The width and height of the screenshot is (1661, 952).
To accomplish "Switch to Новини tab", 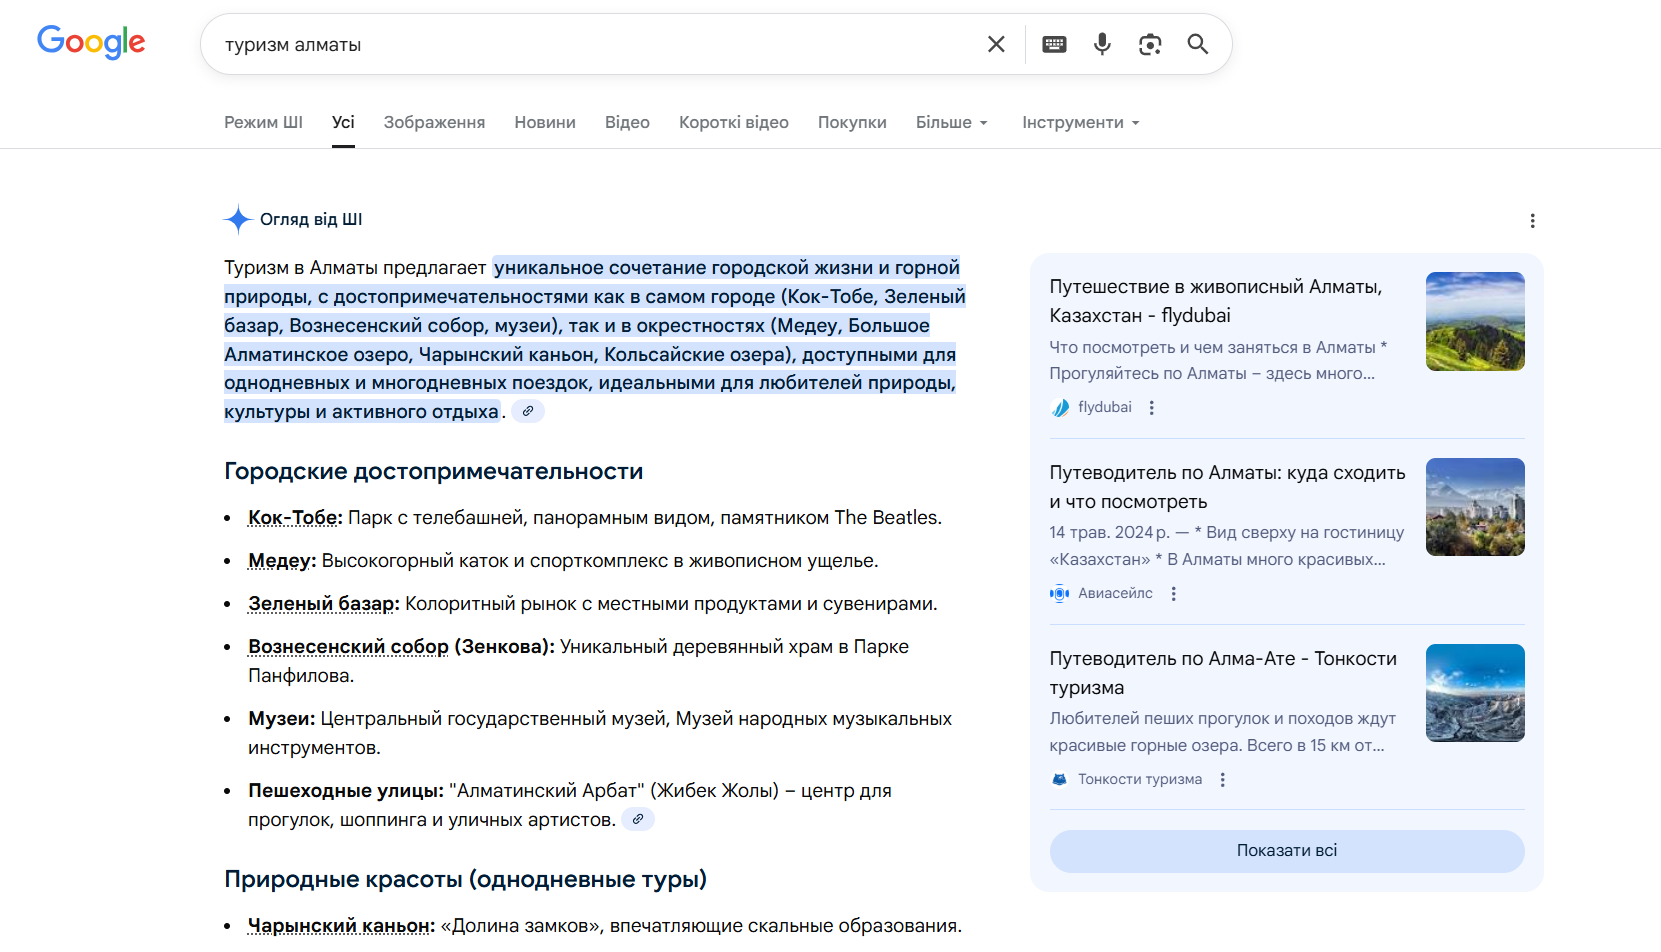I will [545, 122].
